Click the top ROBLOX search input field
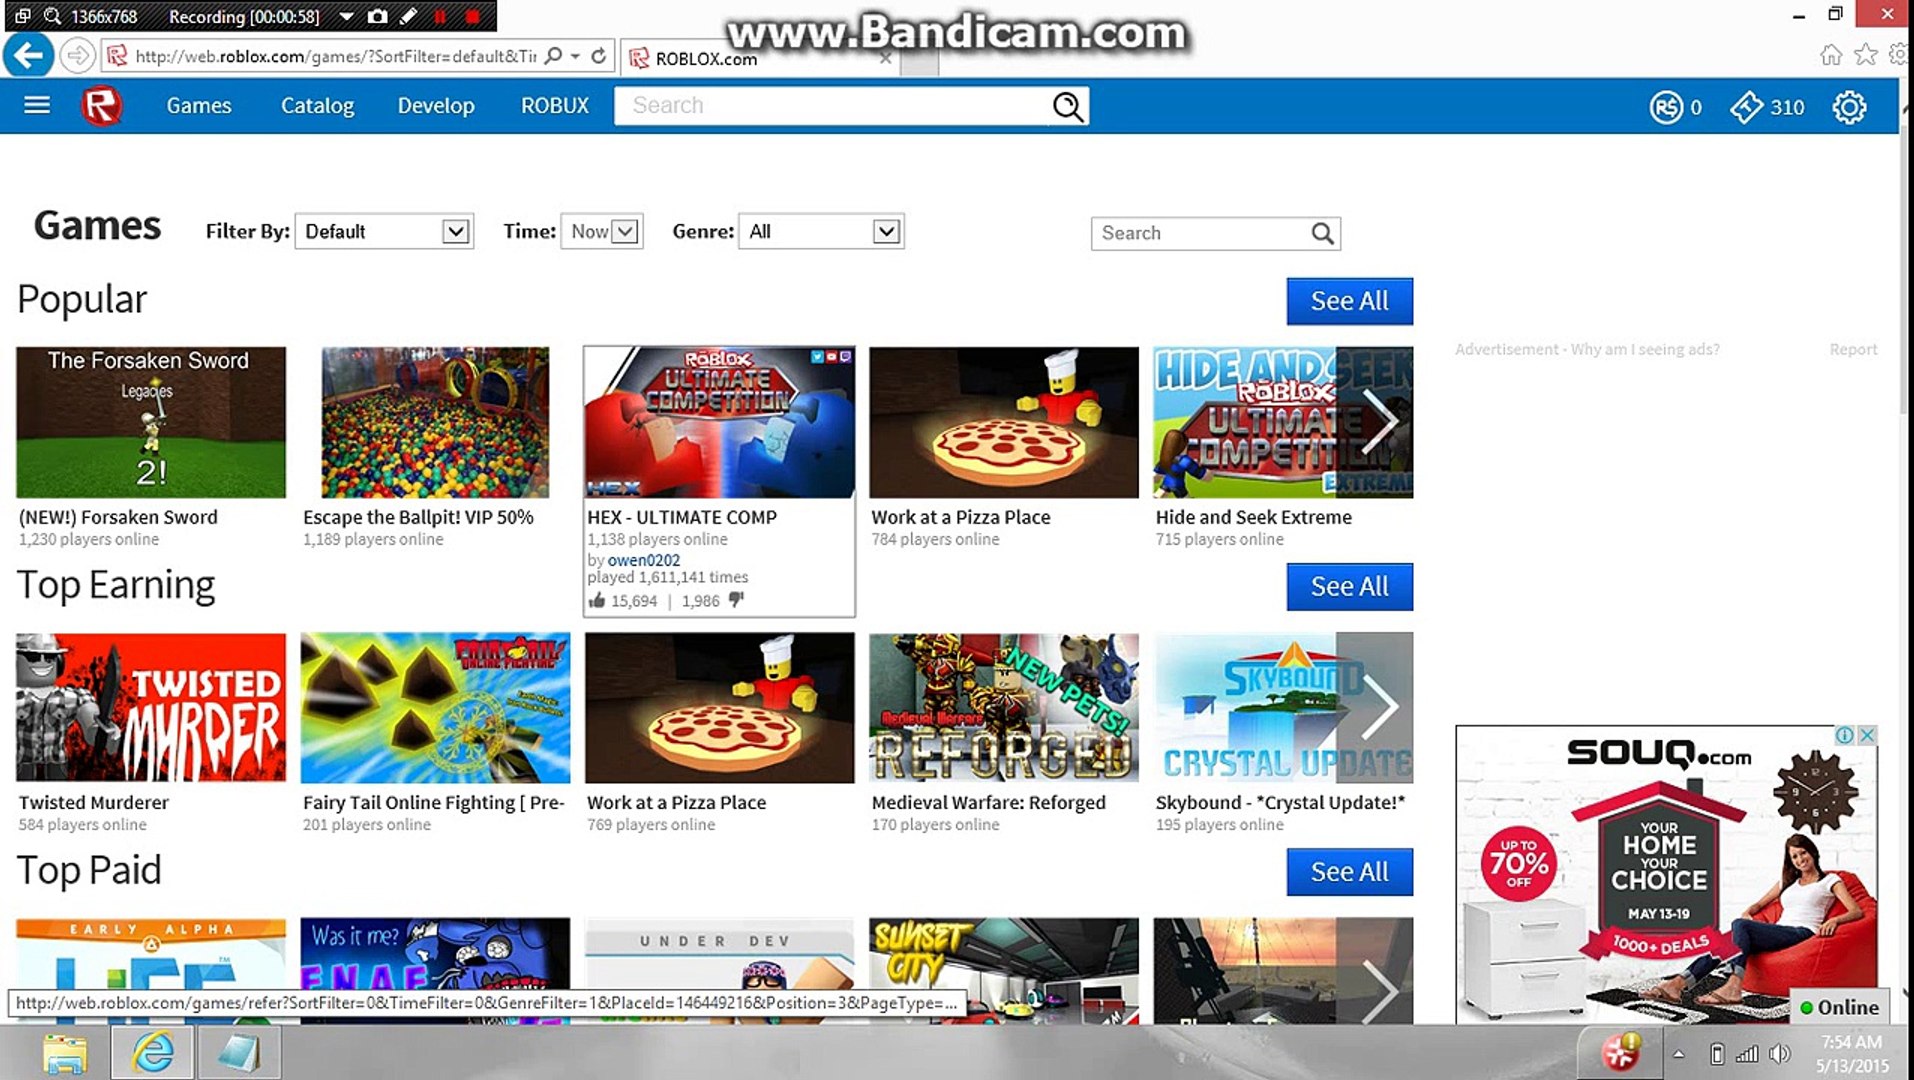Viewport: 1914px width, 1080px height. click(x=832, y=106)
